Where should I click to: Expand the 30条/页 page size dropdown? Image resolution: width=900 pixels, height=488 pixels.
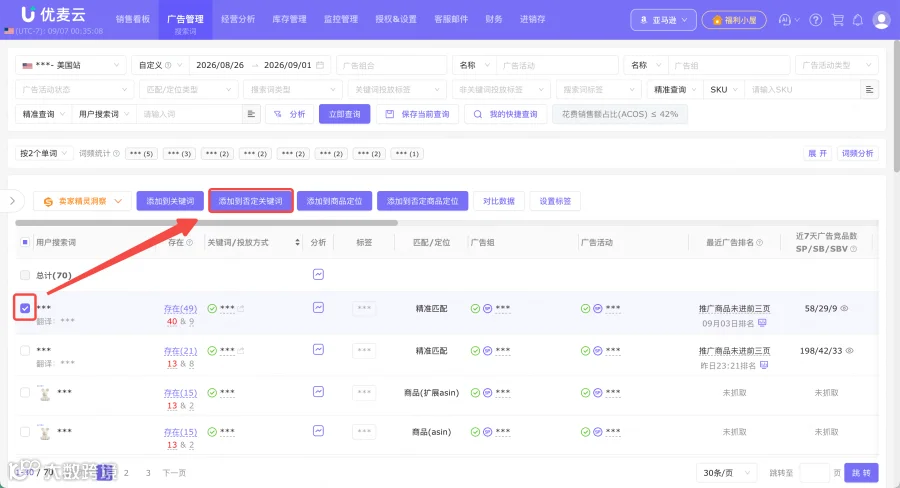point(726,472)
